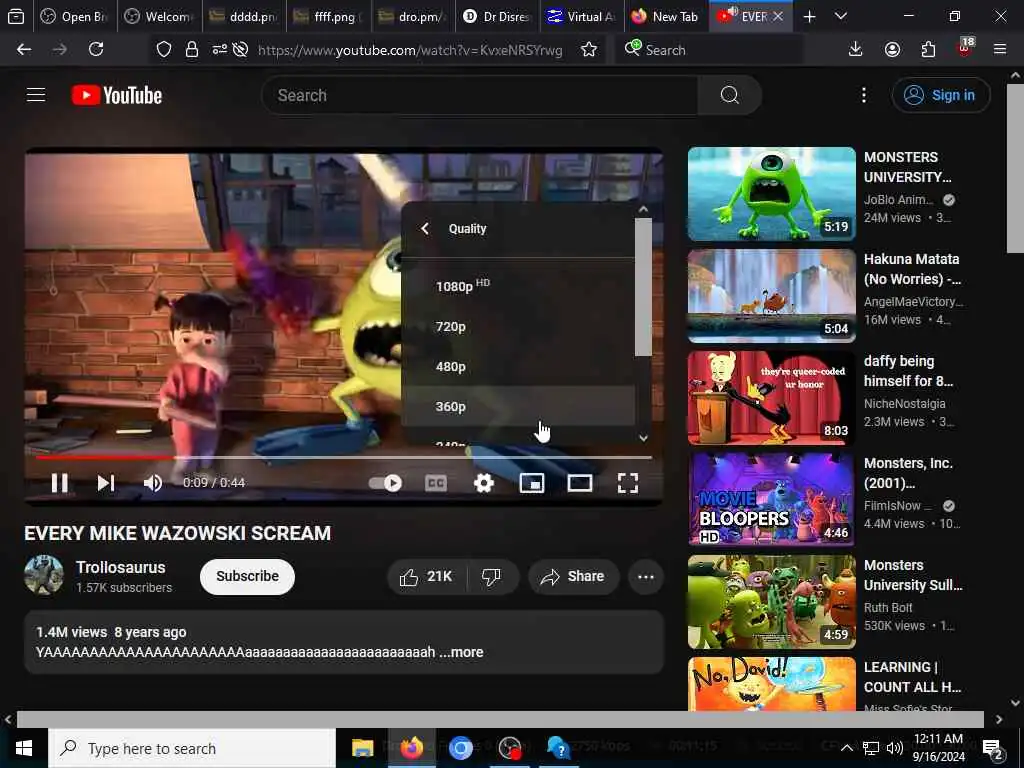Viewport: 1024px width, 768px height.
Task: Click the Firefox Search bar
Action: pyautogui.click(x=709, y=50)
